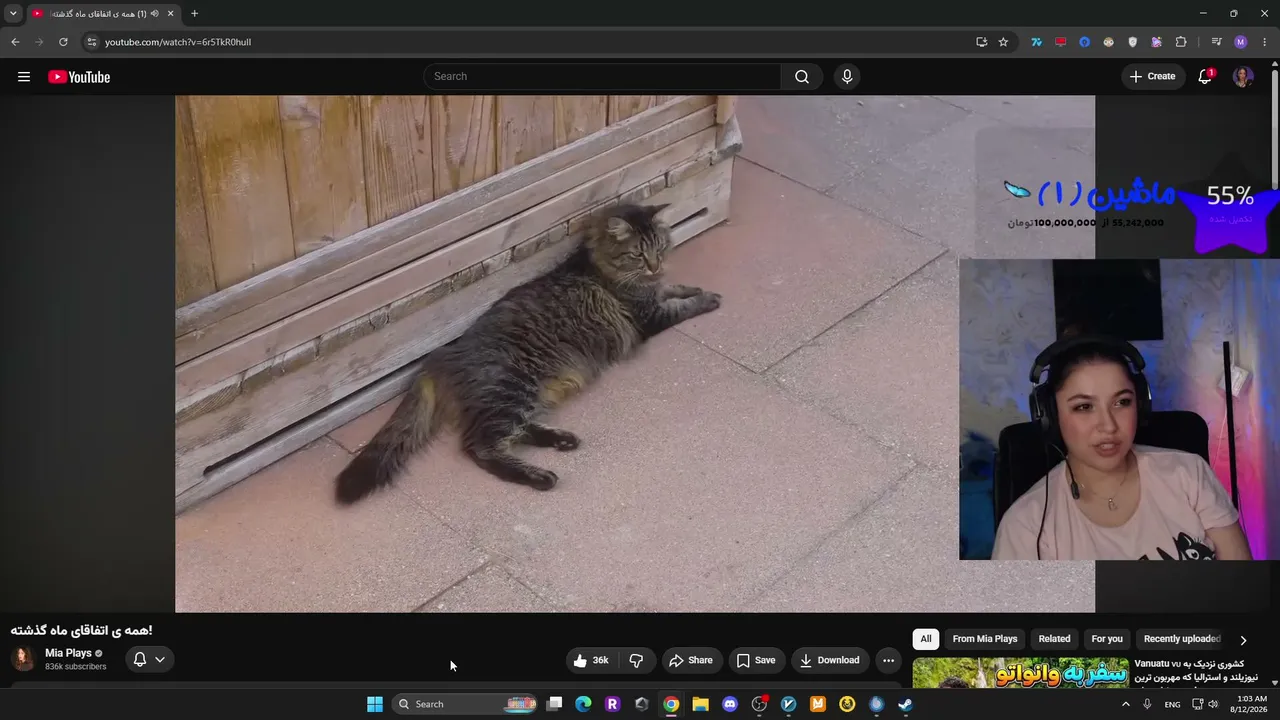Viewport: 1280px width, 720px height.
Task: Dislike the video with thumbs-down button
Action: click(x=636, y=660)
